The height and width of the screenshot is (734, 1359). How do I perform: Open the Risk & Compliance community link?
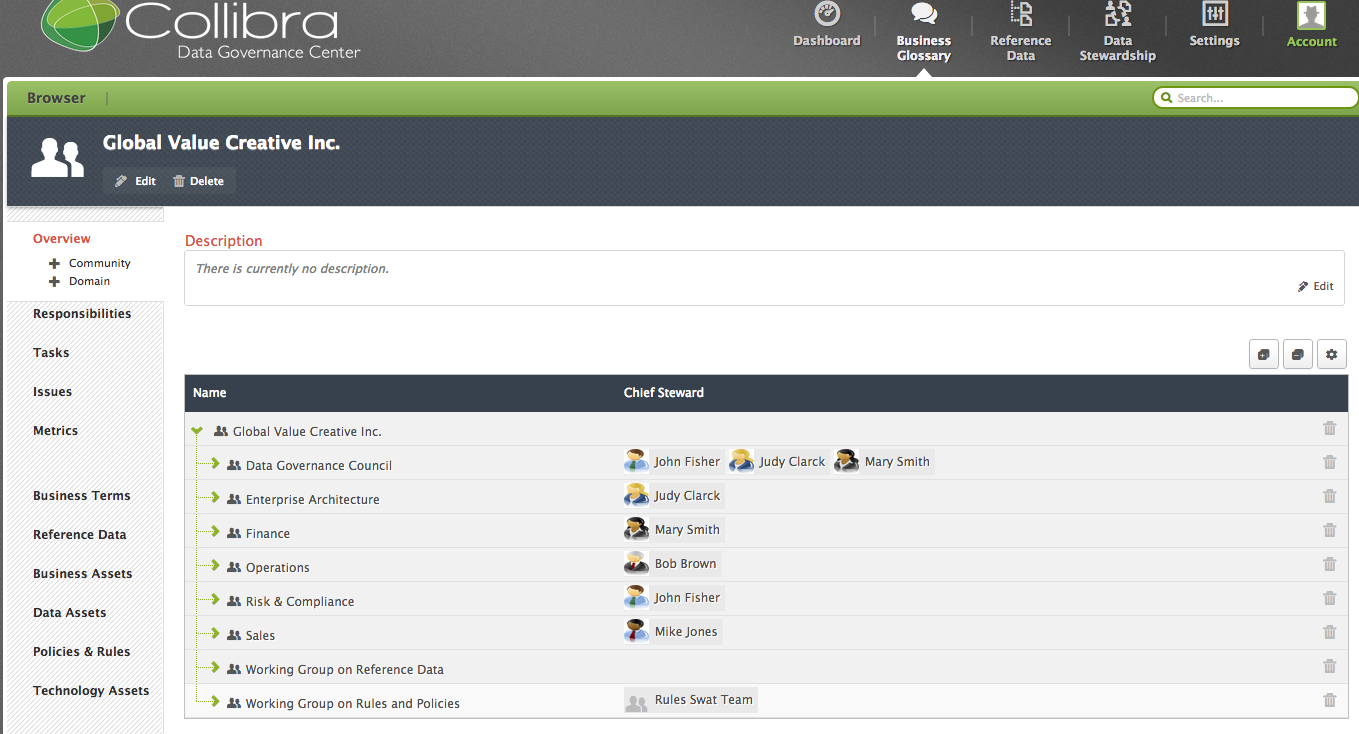pos(300,602)
